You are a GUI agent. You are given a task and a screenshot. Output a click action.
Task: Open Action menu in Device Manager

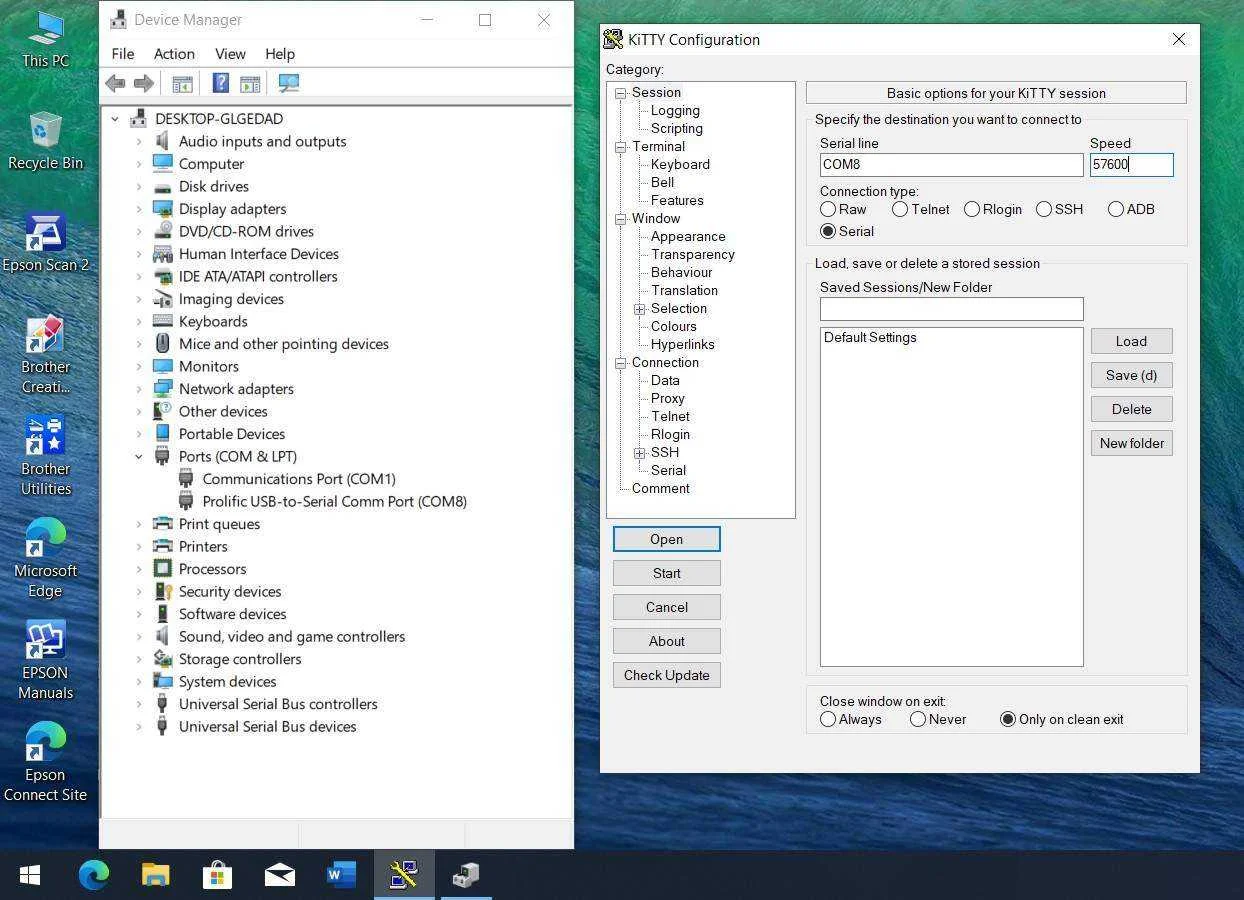174,54
